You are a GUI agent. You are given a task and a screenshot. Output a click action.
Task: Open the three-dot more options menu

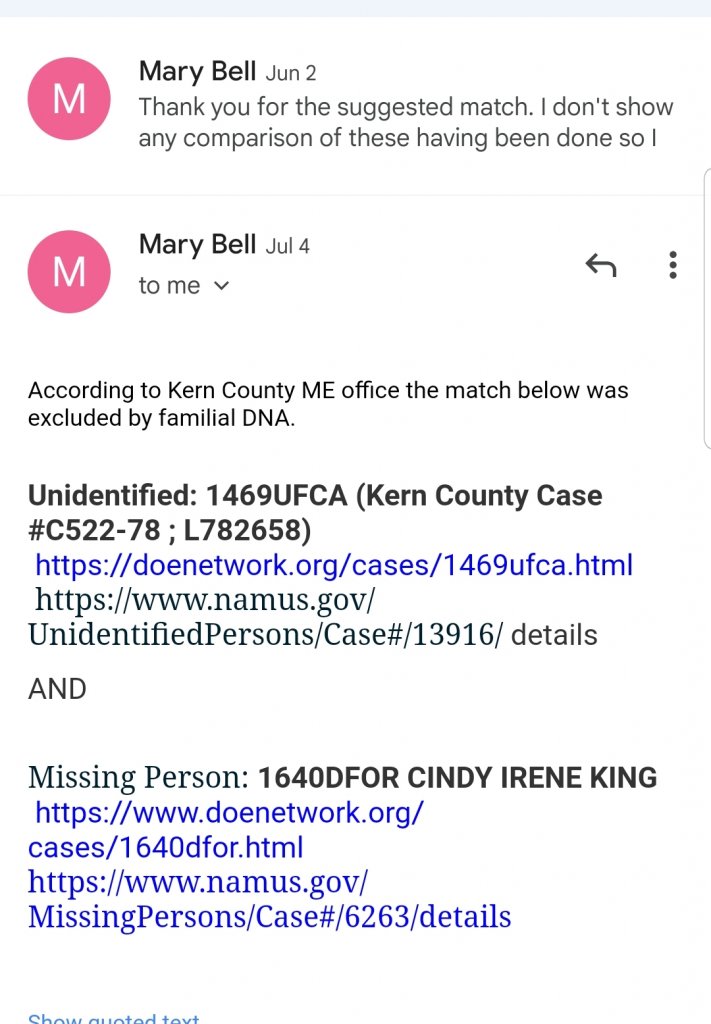(673, 265)
